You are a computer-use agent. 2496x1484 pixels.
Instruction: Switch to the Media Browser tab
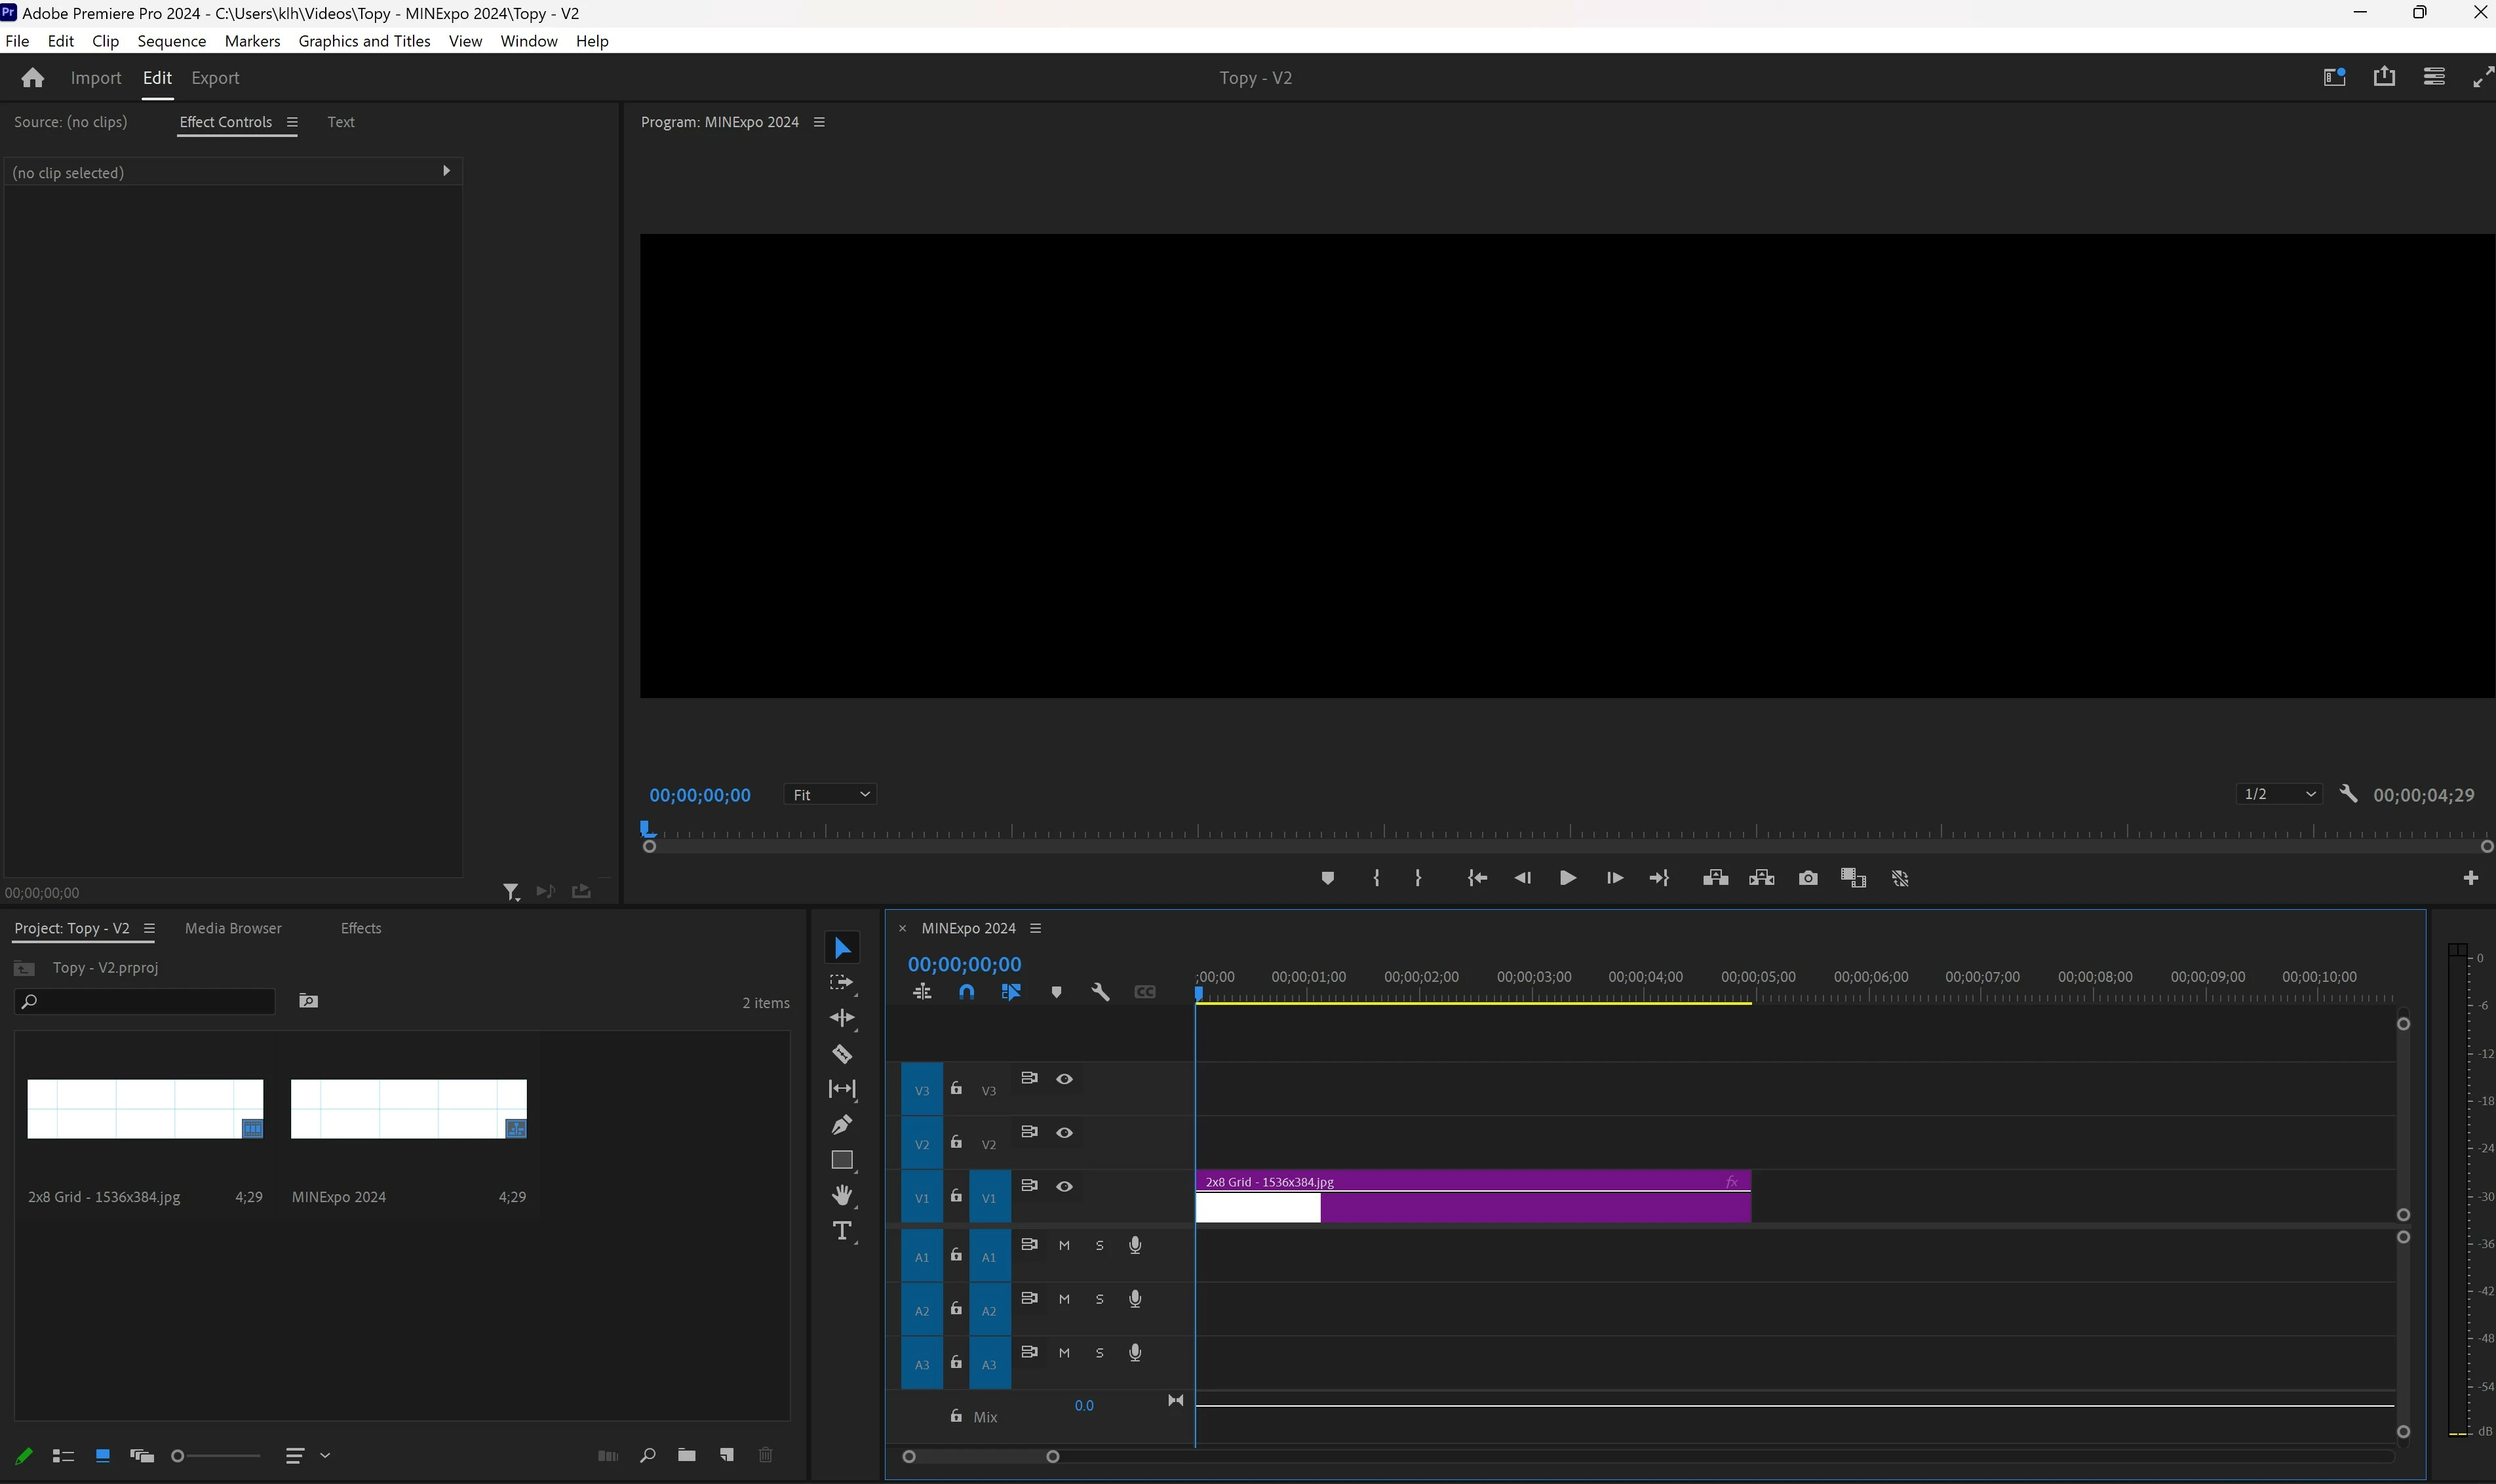[x=233, y=928]
